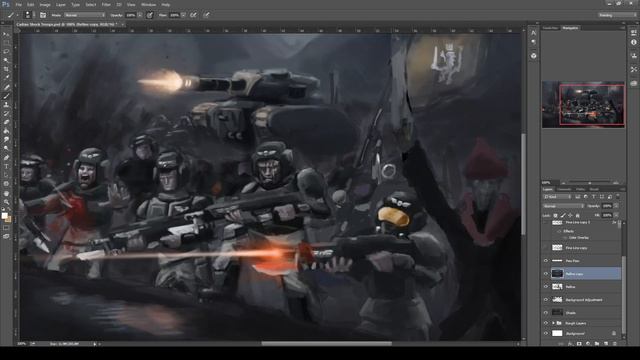Select the Eyedropper tool

coord(6,78)
